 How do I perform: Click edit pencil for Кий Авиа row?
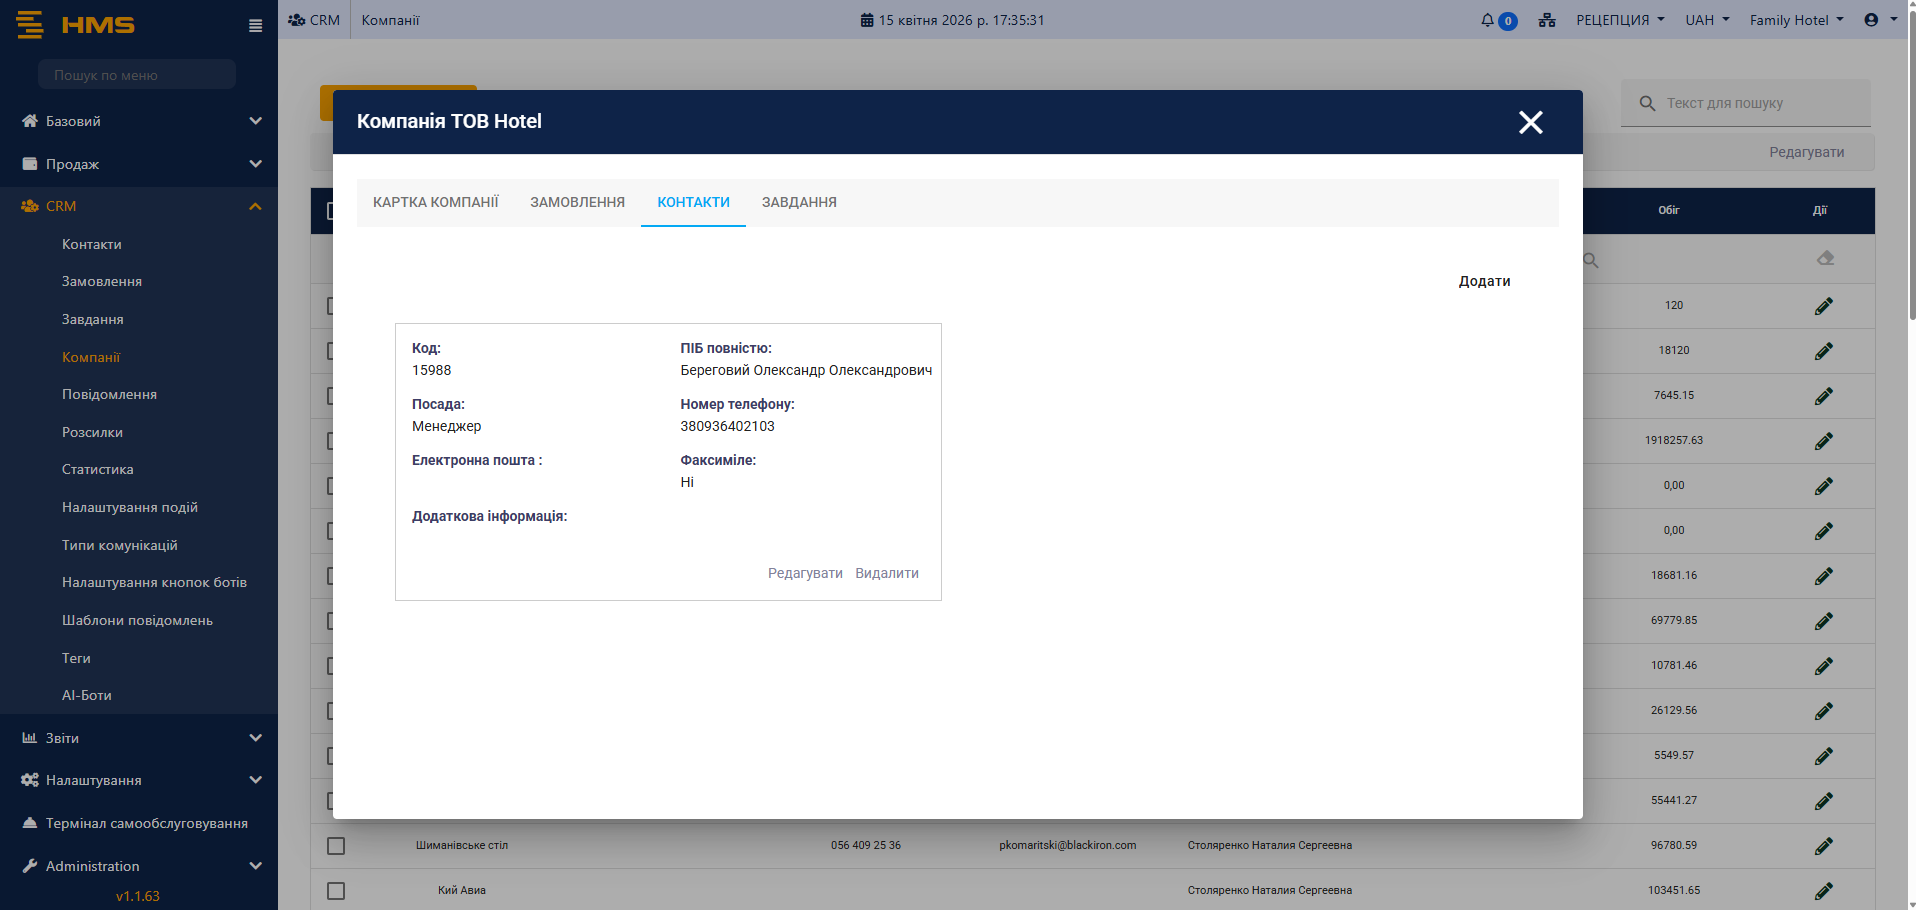click(1823, 890)
